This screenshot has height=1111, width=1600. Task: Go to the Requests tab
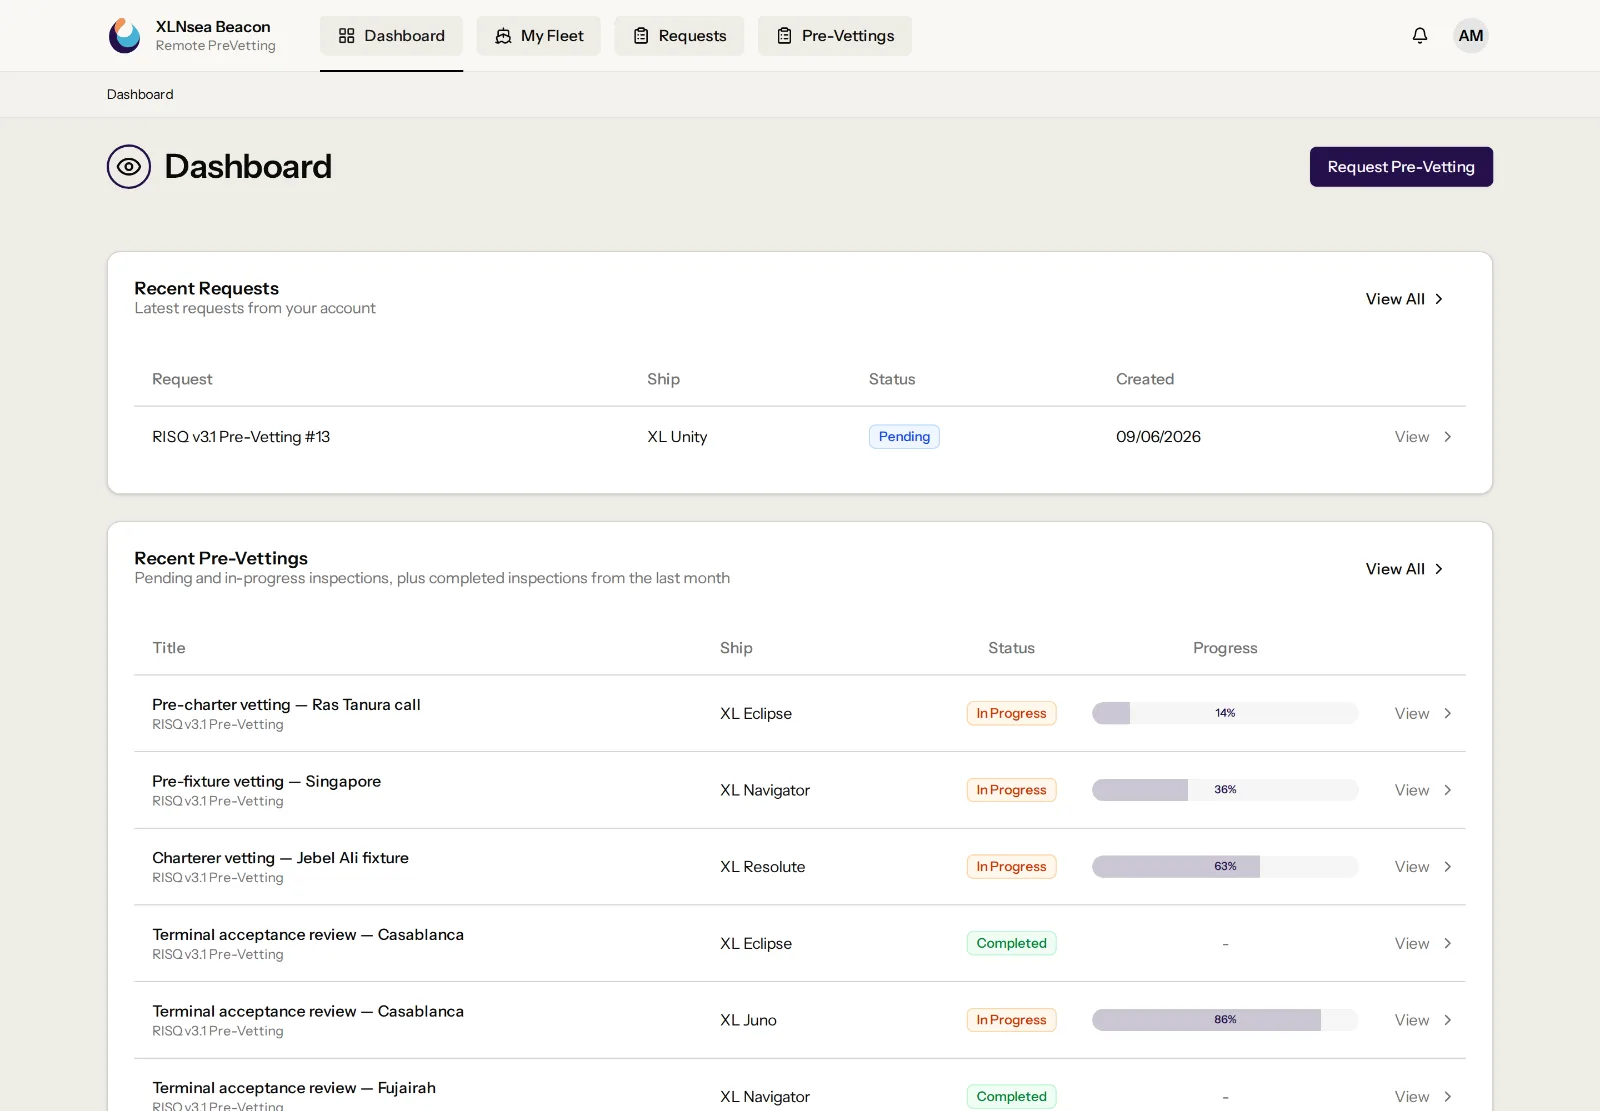679,36
